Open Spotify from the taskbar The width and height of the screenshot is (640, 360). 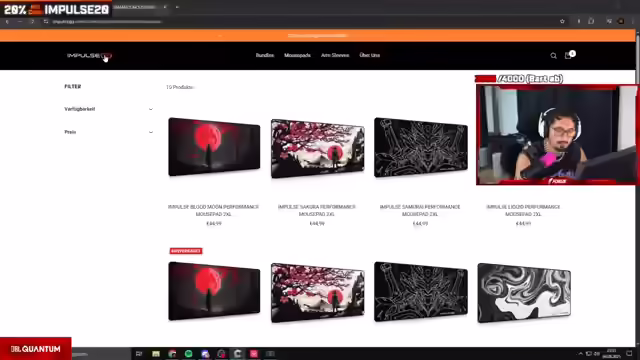(188, 354)
